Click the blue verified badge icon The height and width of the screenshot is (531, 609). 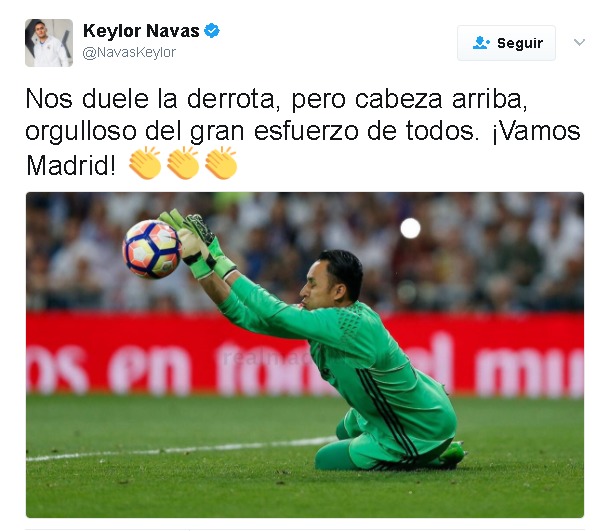click(x=212, y=30)
